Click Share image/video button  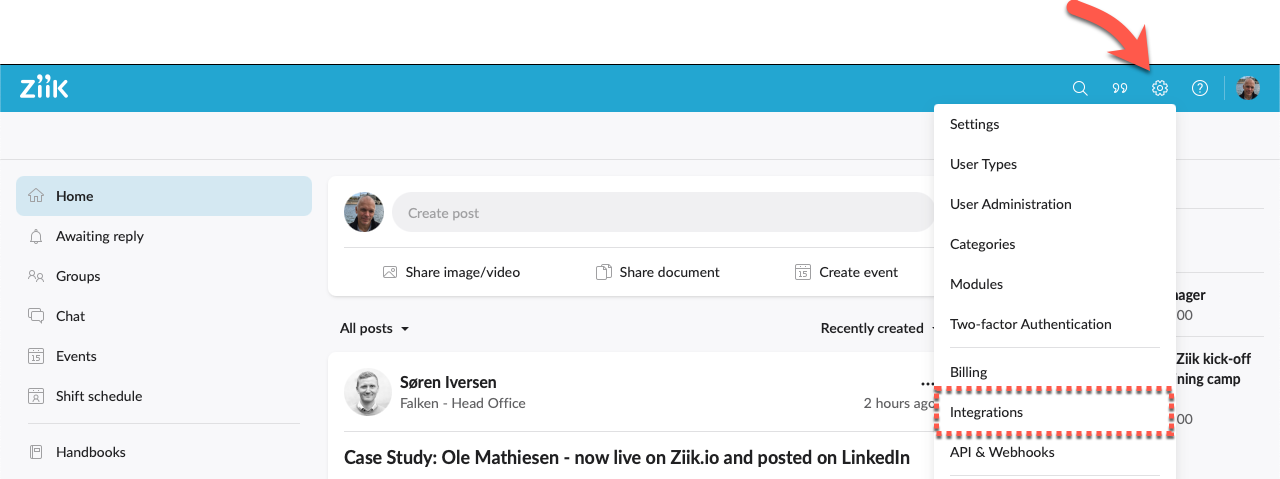(451, 272)
